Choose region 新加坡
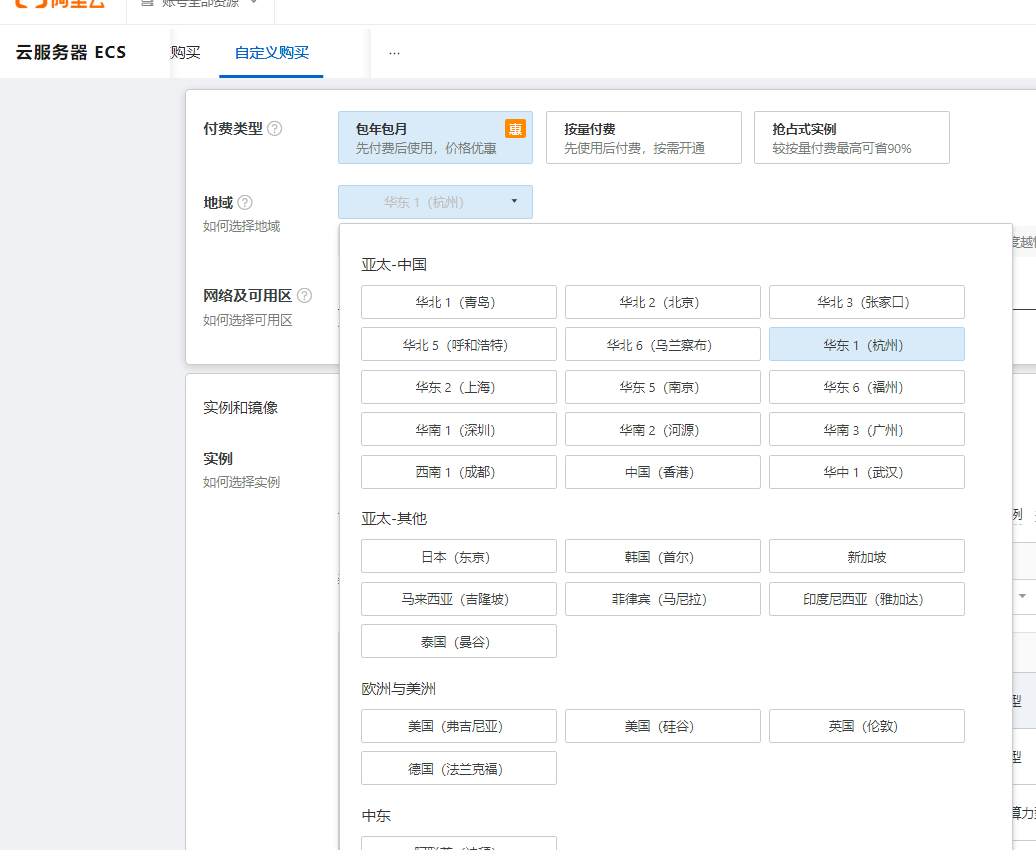1036x850 pixels. coord(867,557)
